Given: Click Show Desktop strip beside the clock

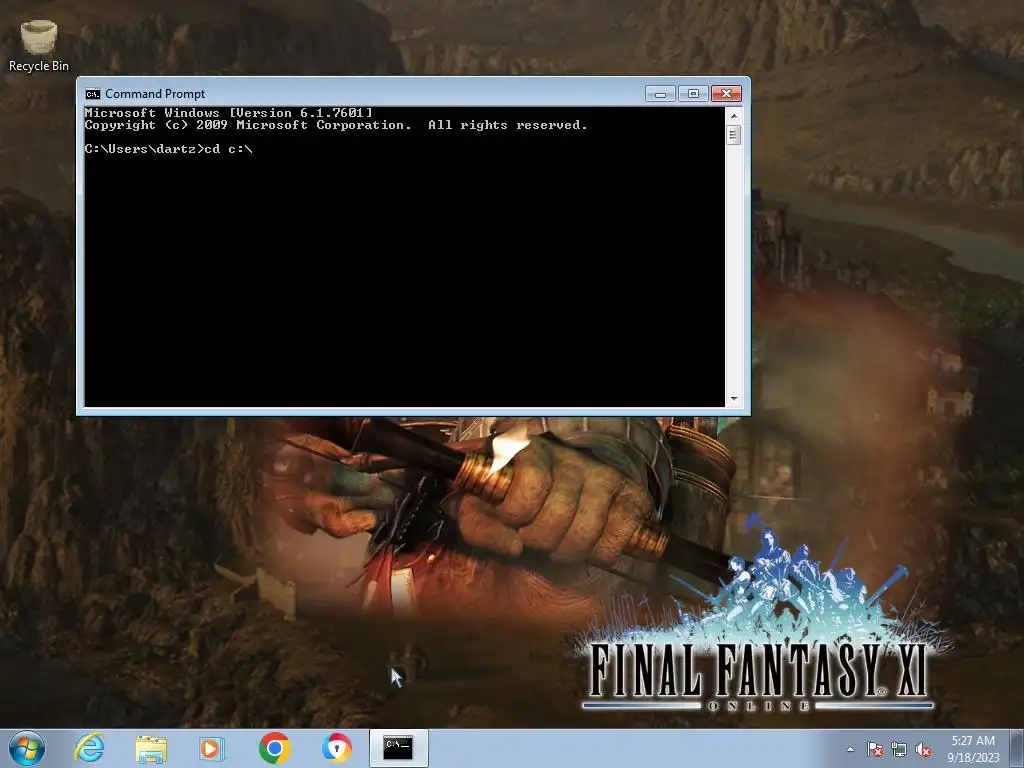Looking at the screenshot, I should 1019,748.
